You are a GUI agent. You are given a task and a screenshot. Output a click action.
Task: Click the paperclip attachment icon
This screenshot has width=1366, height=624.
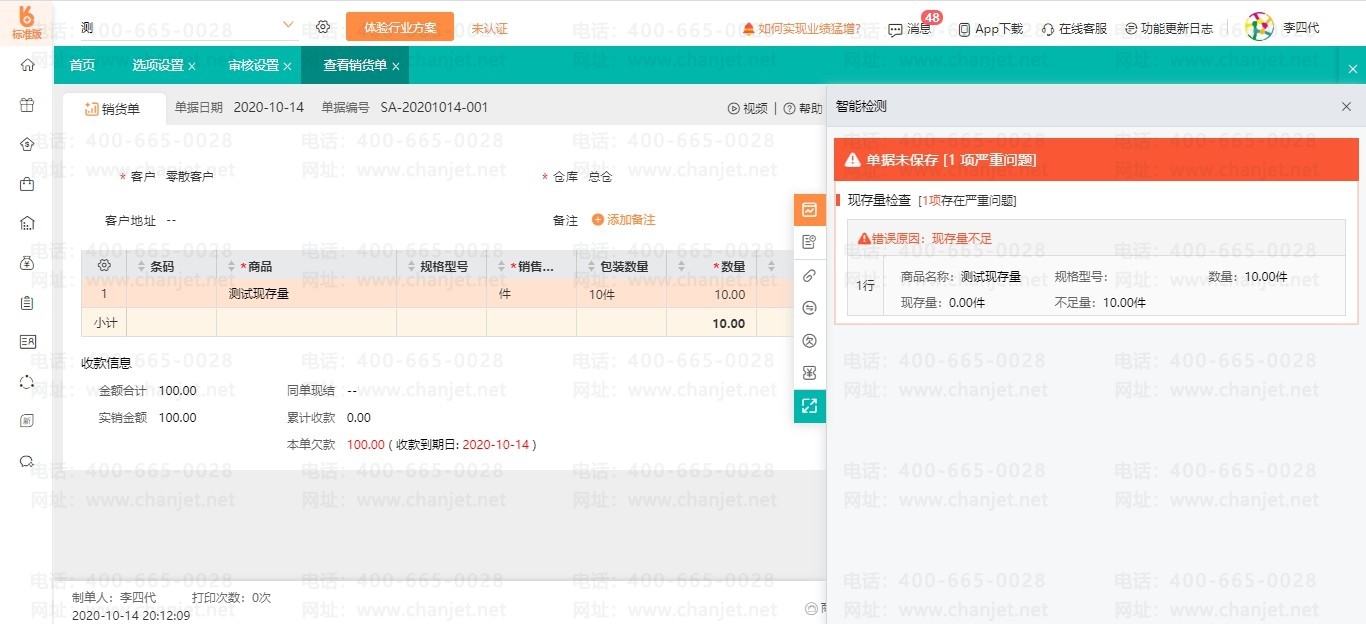(809, 275)
